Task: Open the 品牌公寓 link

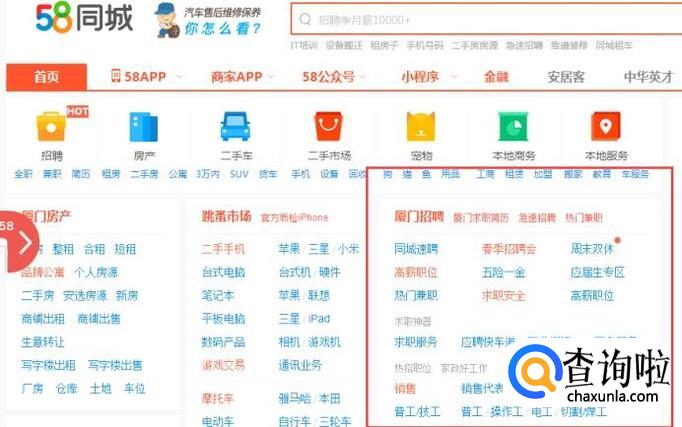Action: (x=43, y=273)
